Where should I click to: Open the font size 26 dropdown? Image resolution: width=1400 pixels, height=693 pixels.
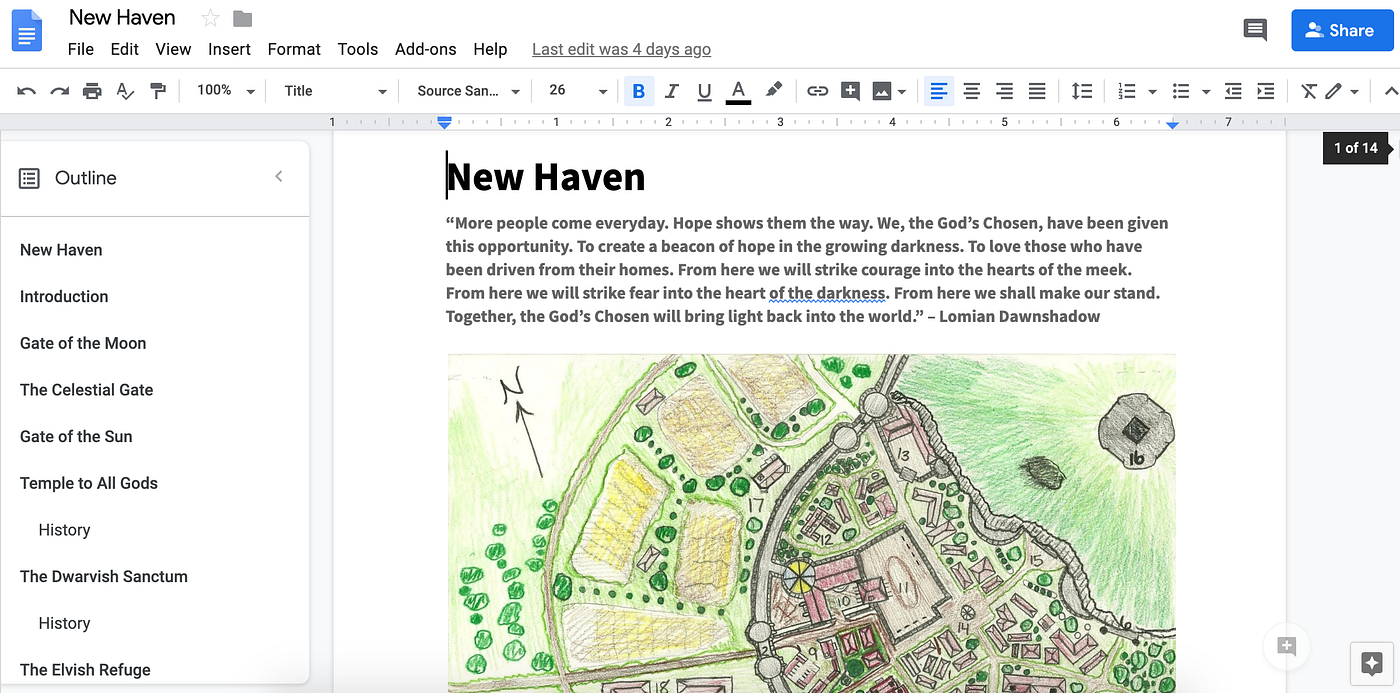[577, 91]
